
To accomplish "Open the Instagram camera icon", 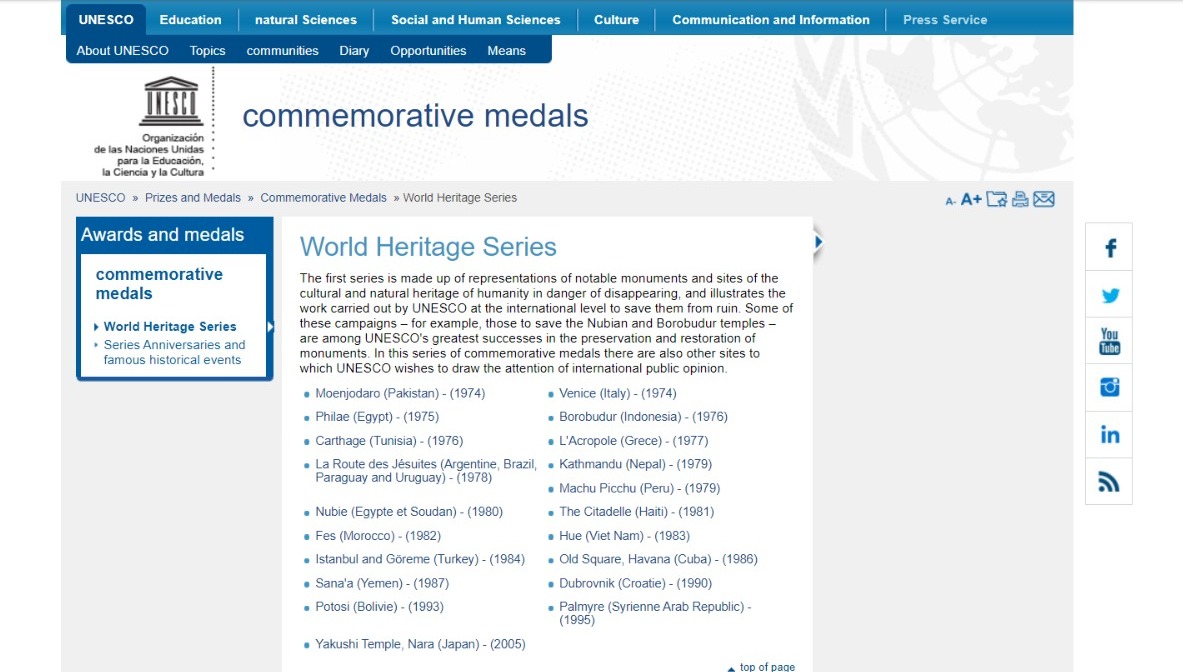I will coord(1109,388).
